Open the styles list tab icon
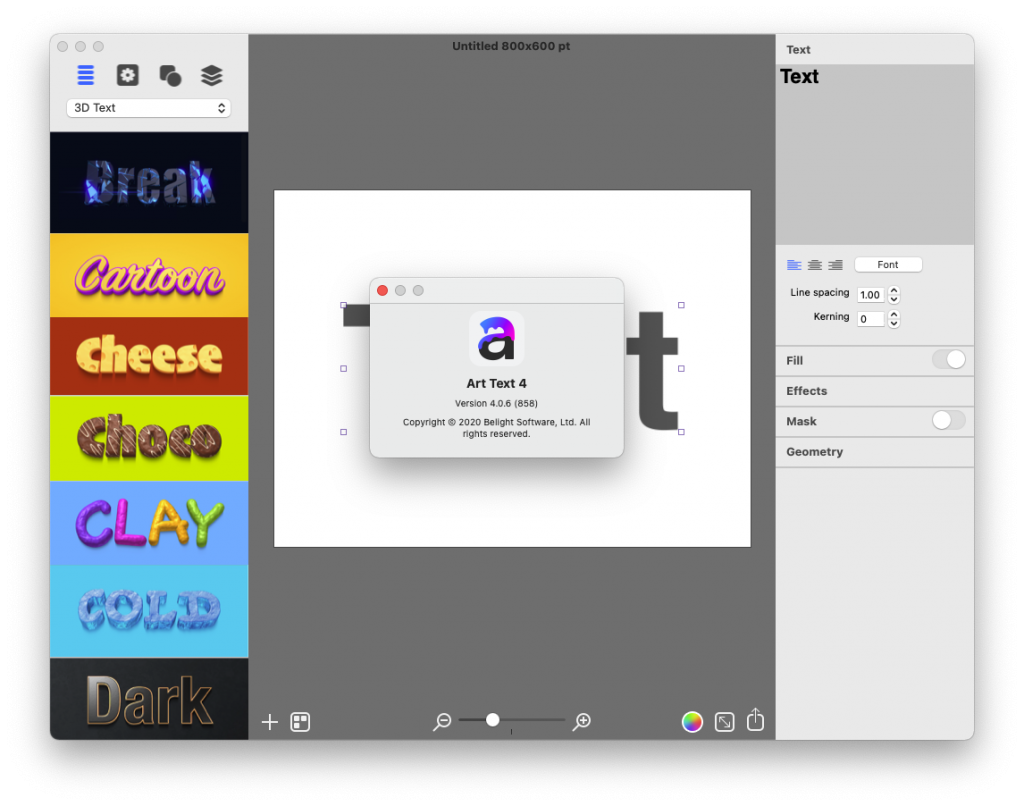The width and height of the screenshot is (1024, 806). pyautogui.click(x=86, y=75)
